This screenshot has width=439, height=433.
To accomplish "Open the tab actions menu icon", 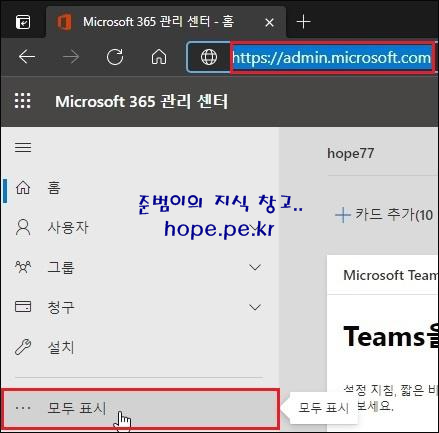I will click(x=23, y=22).
